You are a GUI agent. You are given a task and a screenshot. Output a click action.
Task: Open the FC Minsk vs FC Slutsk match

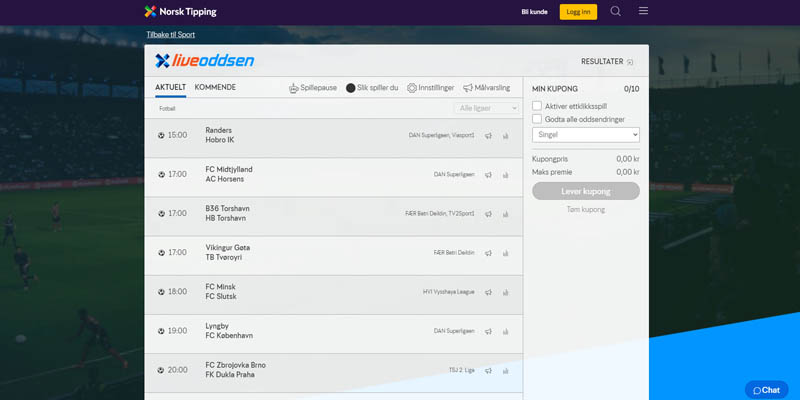334,295
